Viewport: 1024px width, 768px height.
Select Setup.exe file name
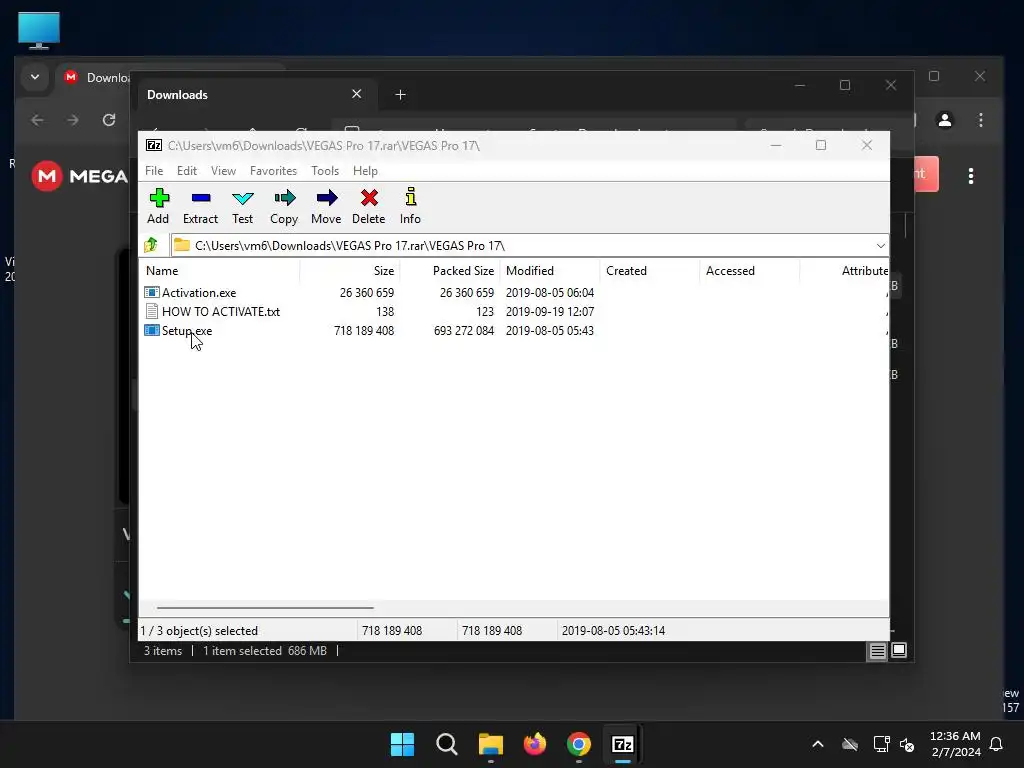[187, 330]
